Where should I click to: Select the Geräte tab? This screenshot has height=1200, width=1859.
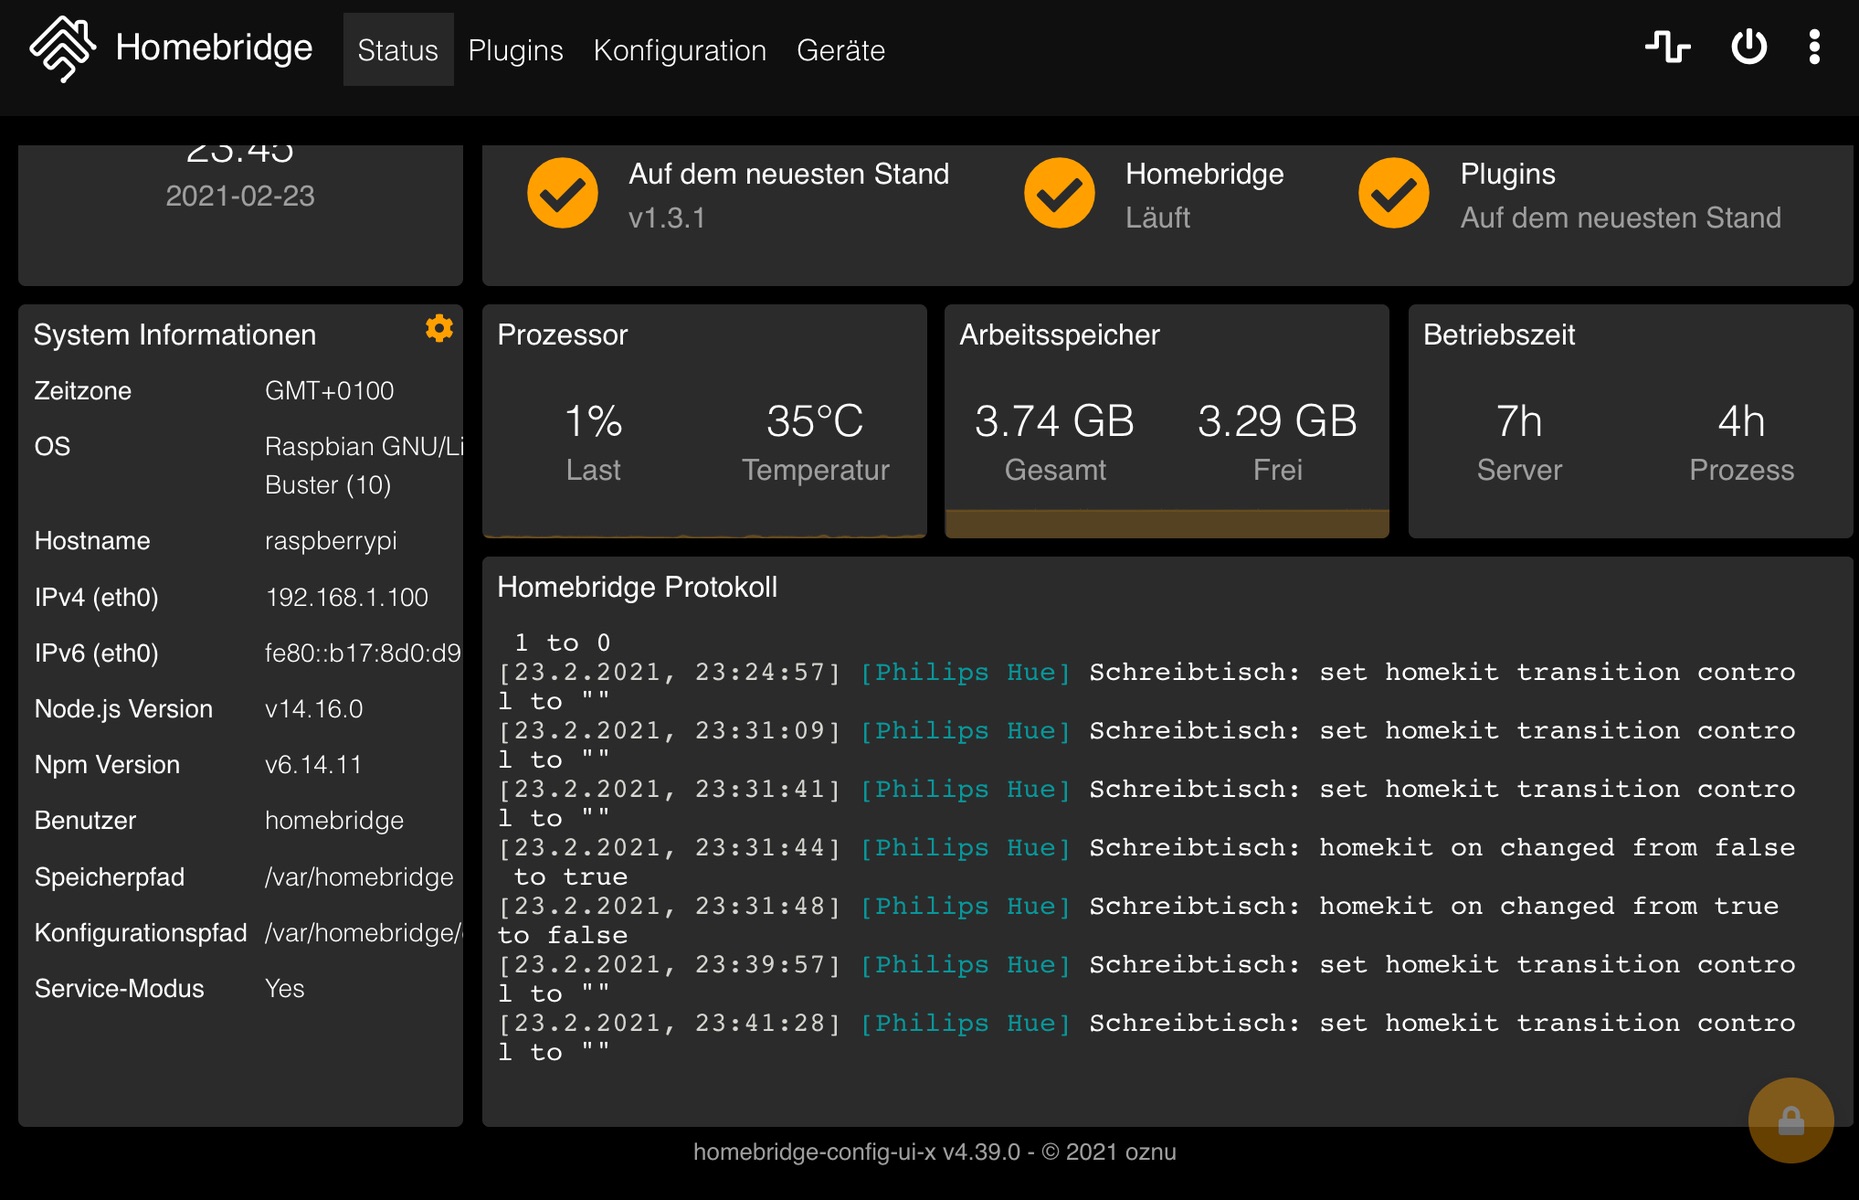(840, 50)
